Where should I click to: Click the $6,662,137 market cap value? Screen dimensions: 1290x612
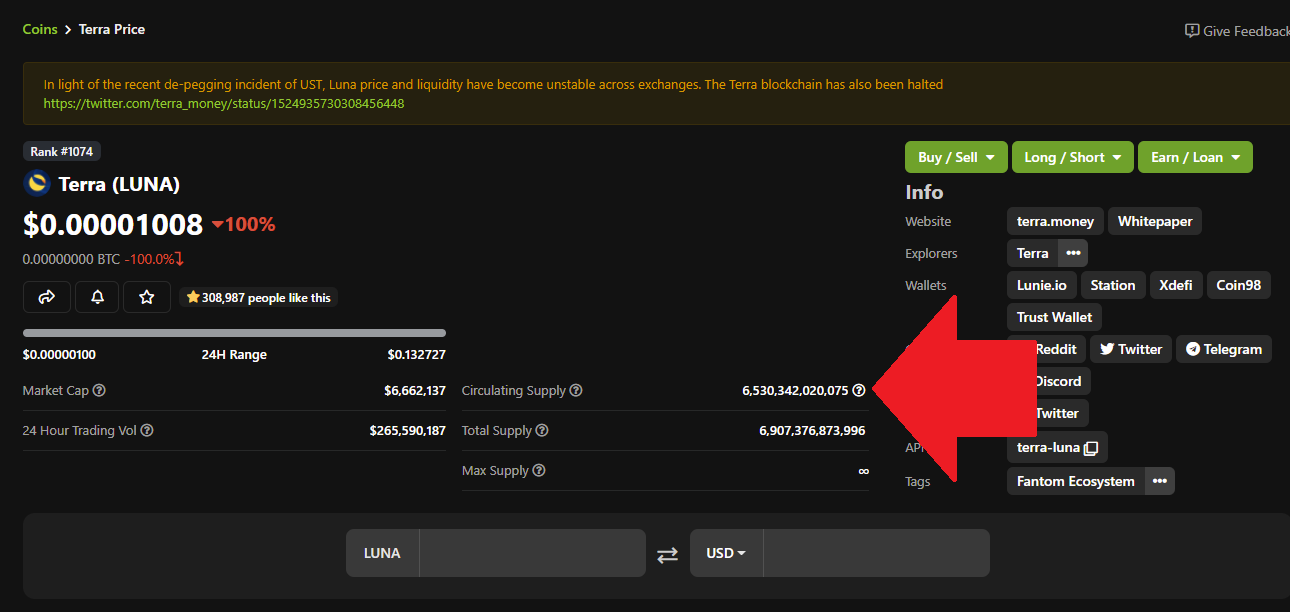[415, 391]
